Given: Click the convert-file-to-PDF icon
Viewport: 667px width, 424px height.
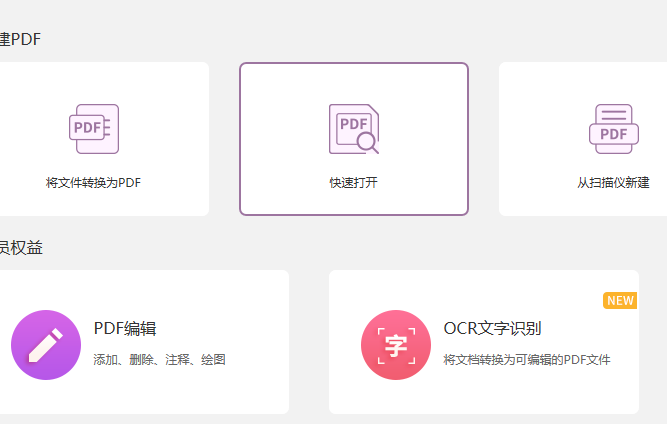Looking at the screenshot, I should tap(94, 129).
